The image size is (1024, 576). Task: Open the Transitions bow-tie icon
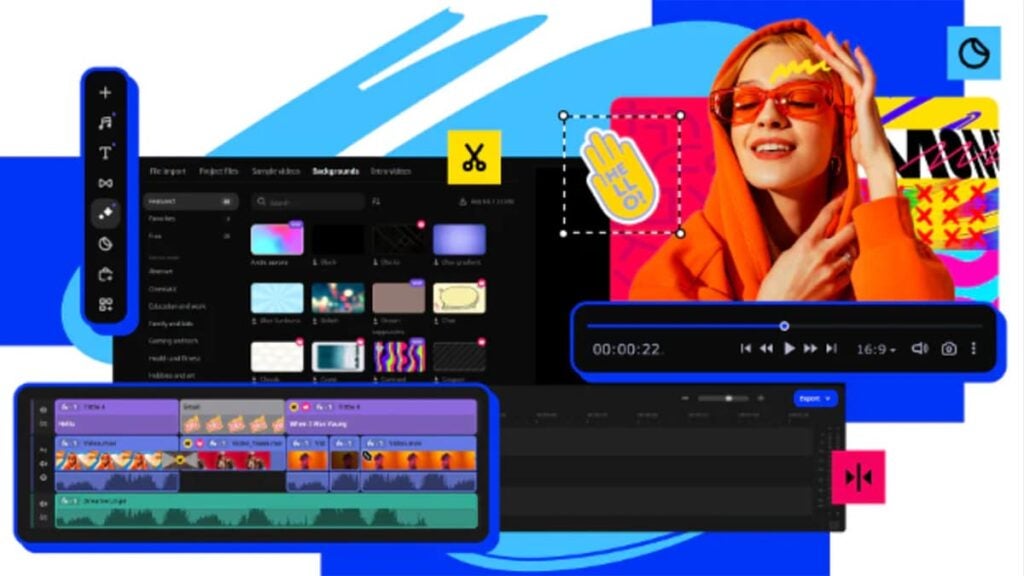(105, 183)
